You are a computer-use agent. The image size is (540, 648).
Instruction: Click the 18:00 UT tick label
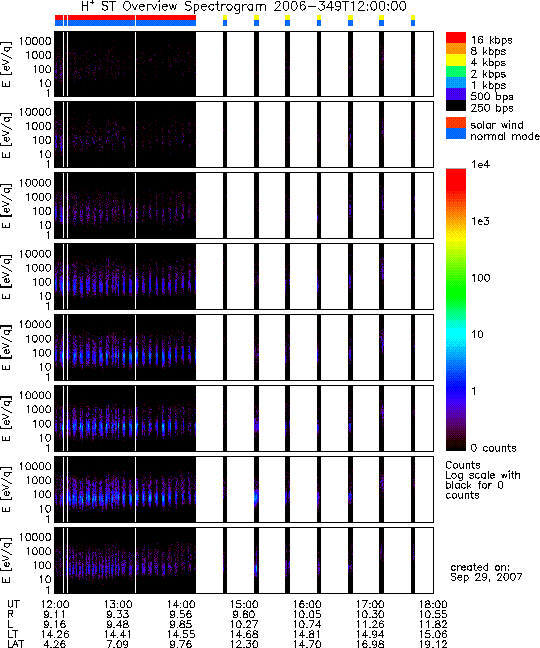point(433,604)
